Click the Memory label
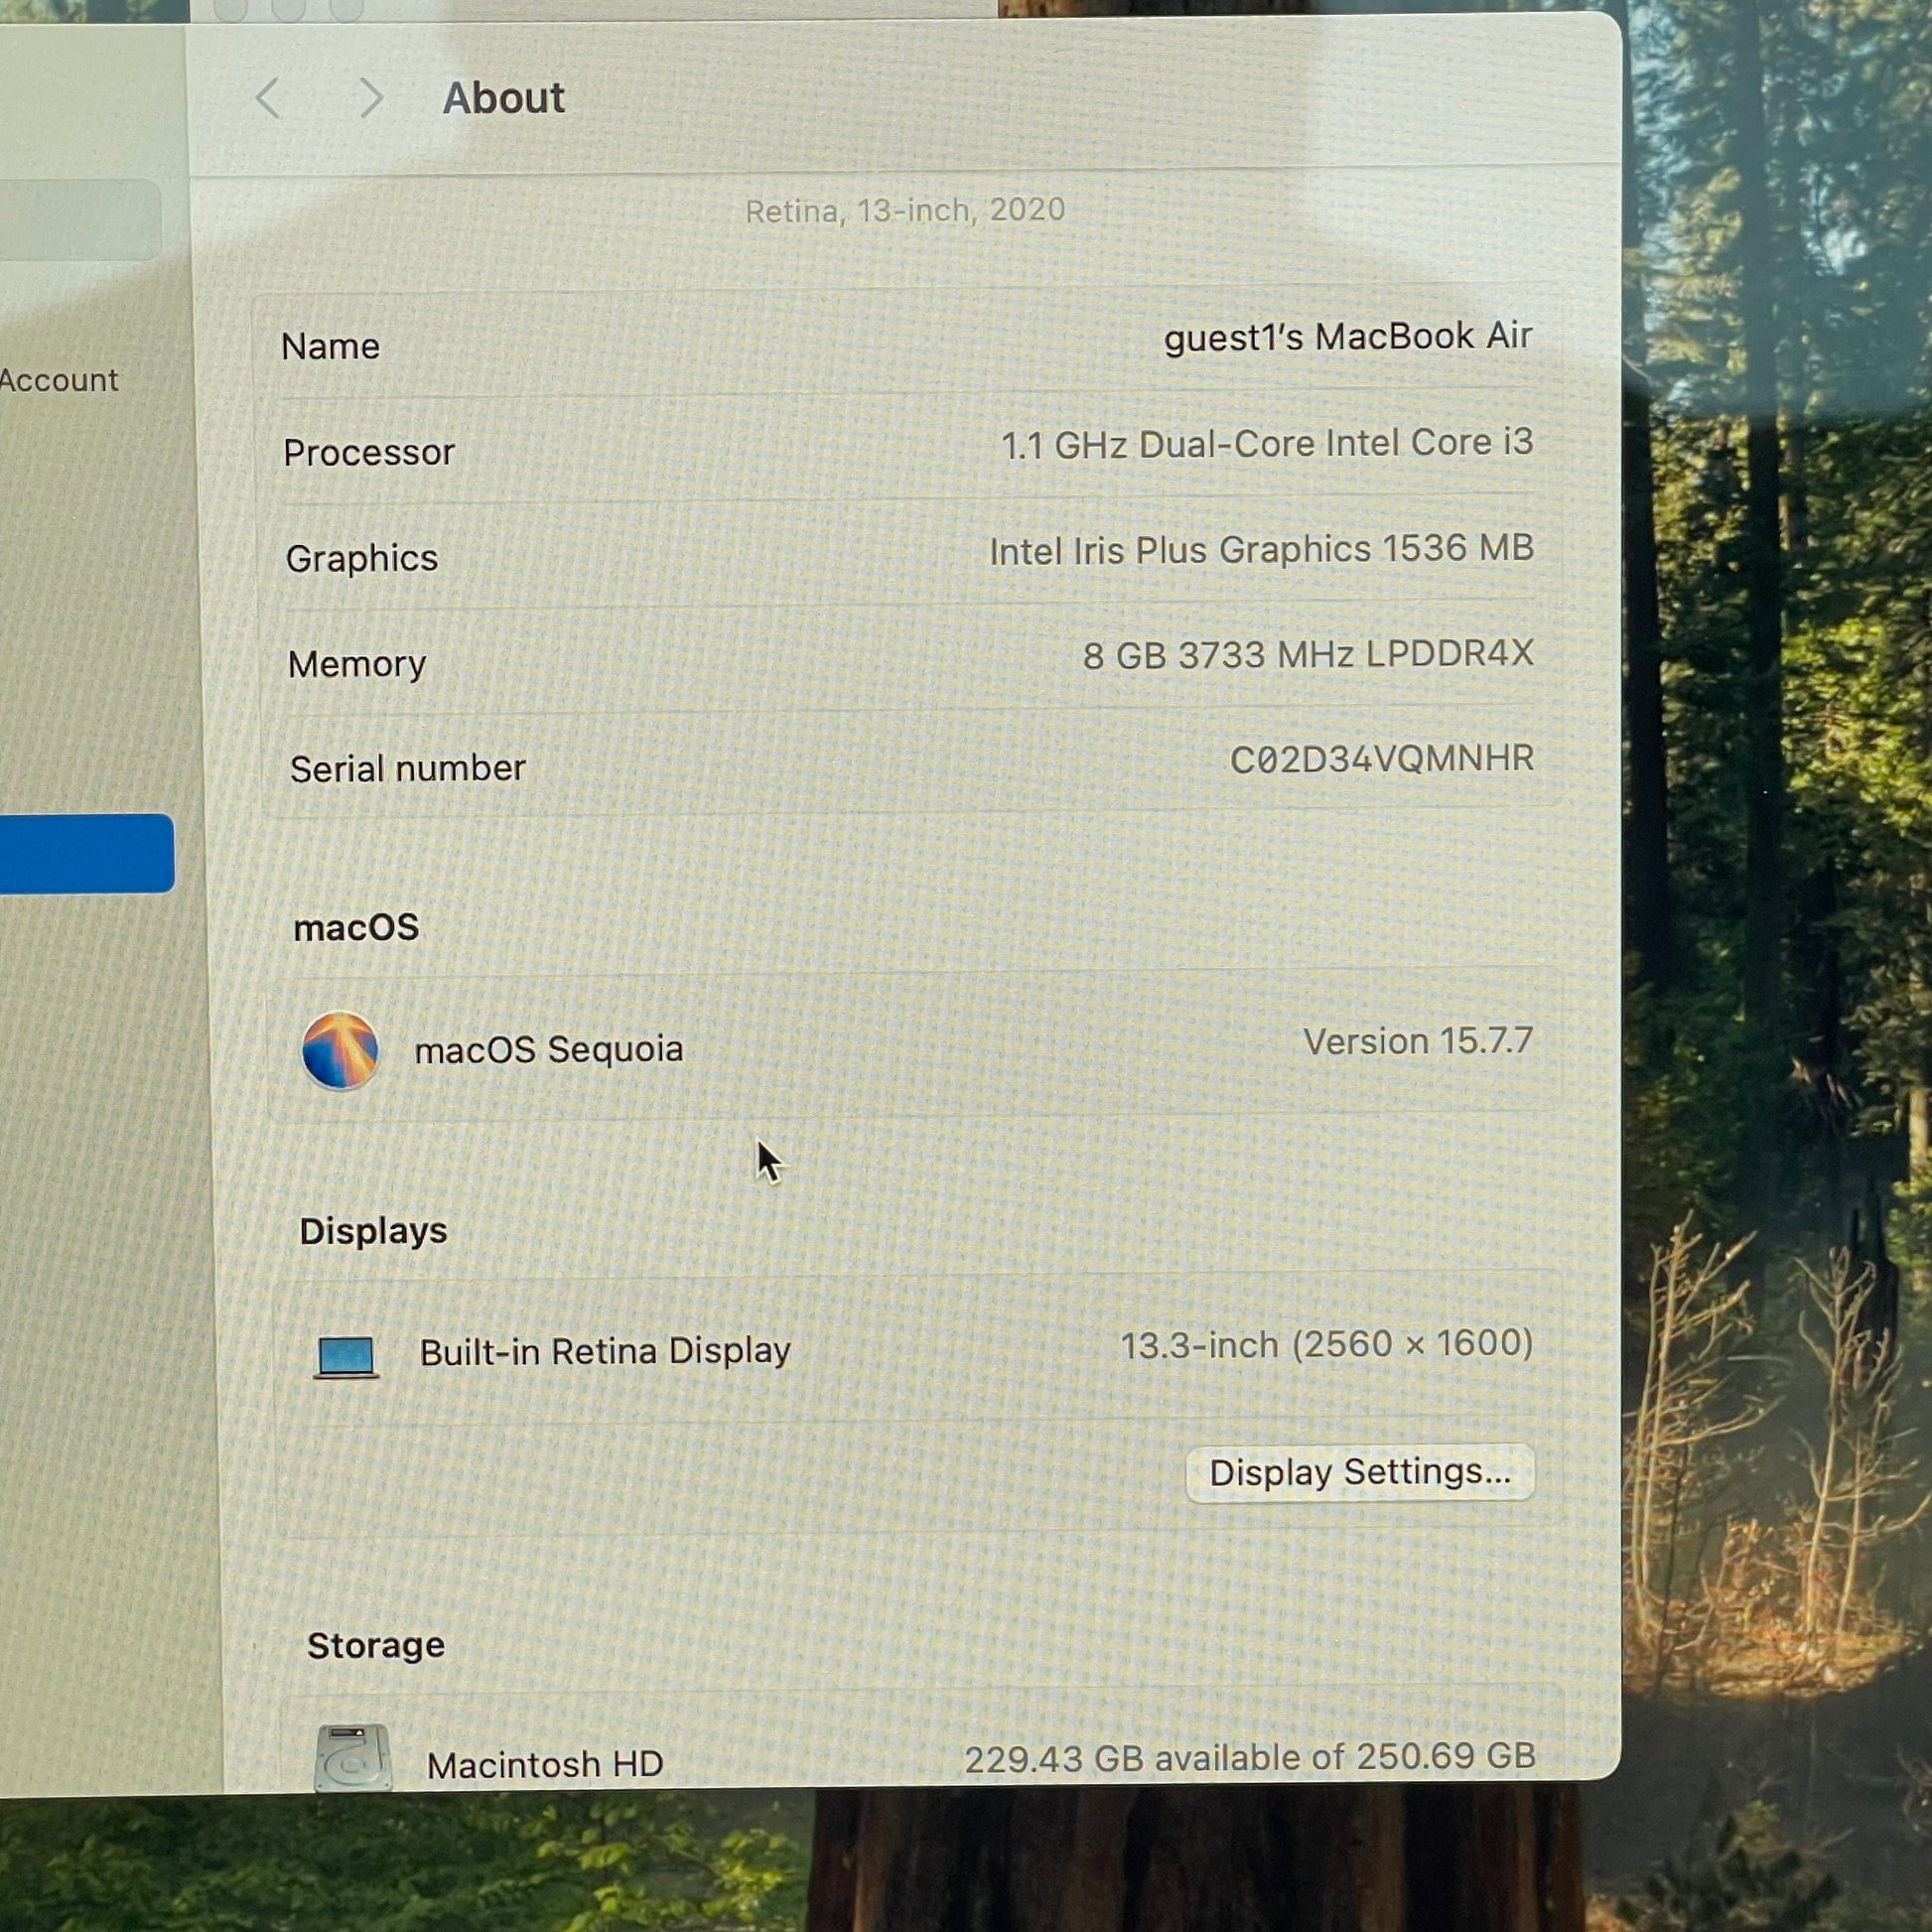 (x=357, y=664)
